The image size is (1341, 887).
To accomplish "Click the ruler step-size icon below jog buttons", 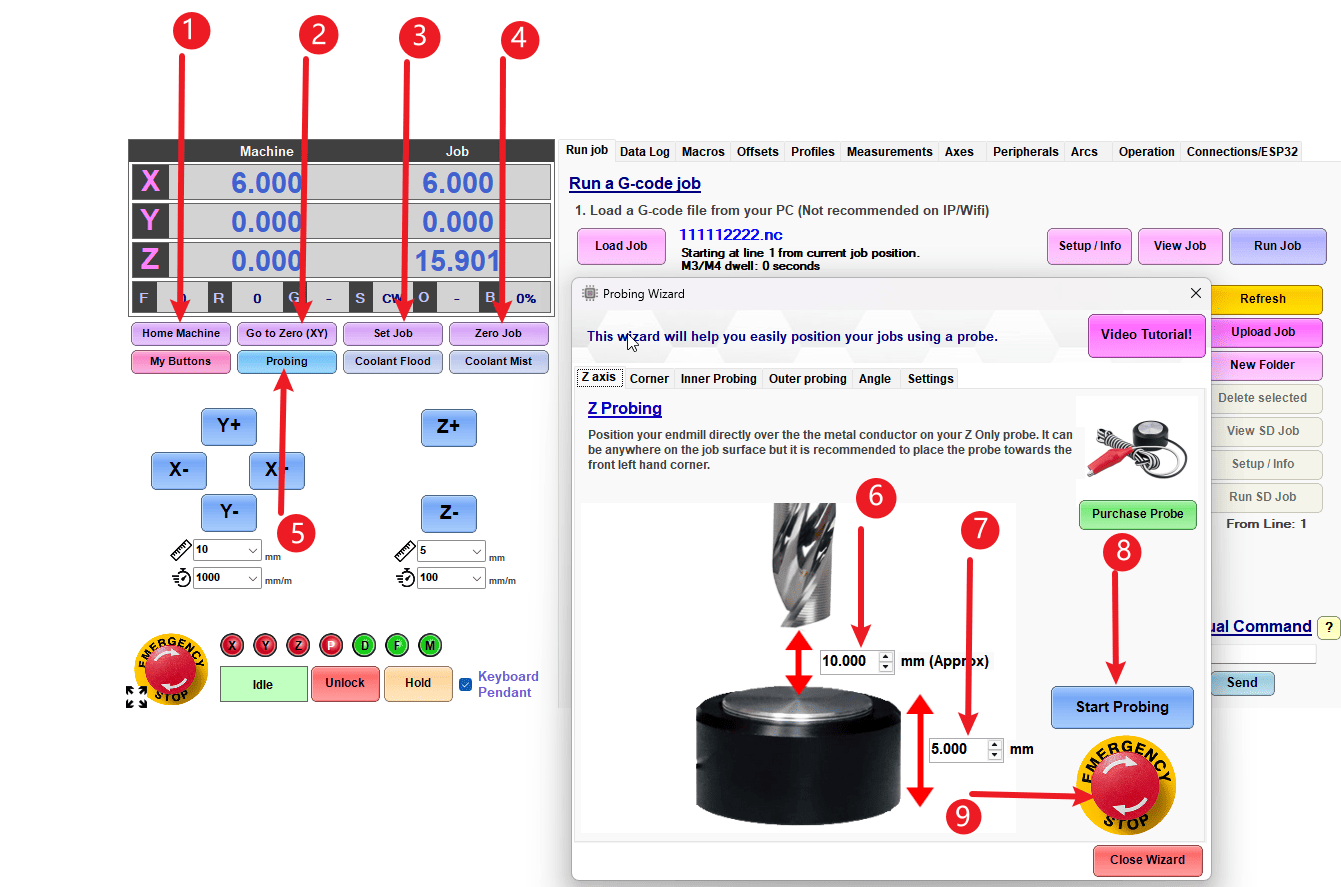I will [x=181, y=548].
